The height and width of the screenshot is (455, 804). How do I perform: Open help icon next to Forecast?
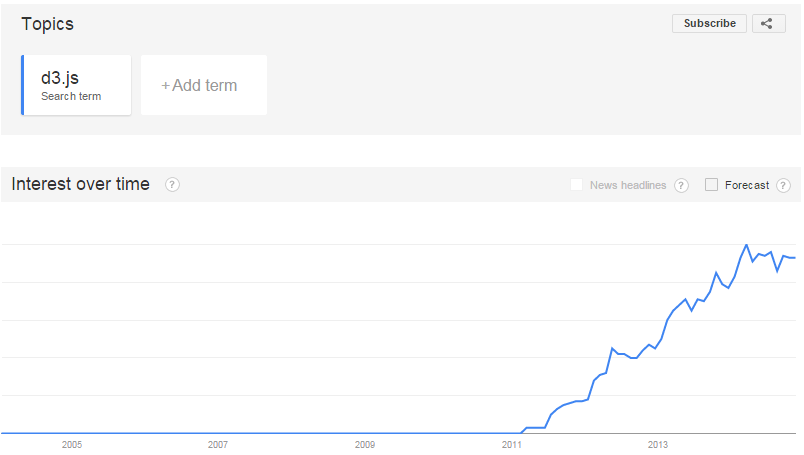(x=783, y=185)
